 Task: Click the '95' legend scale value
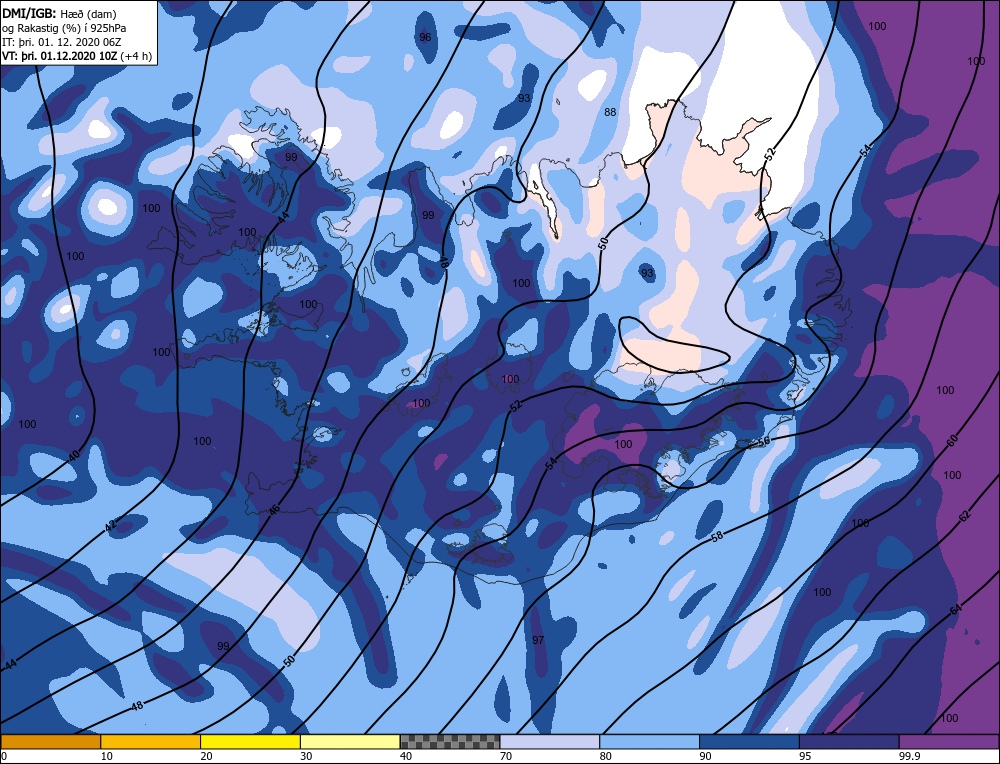[x=805, y=756]
